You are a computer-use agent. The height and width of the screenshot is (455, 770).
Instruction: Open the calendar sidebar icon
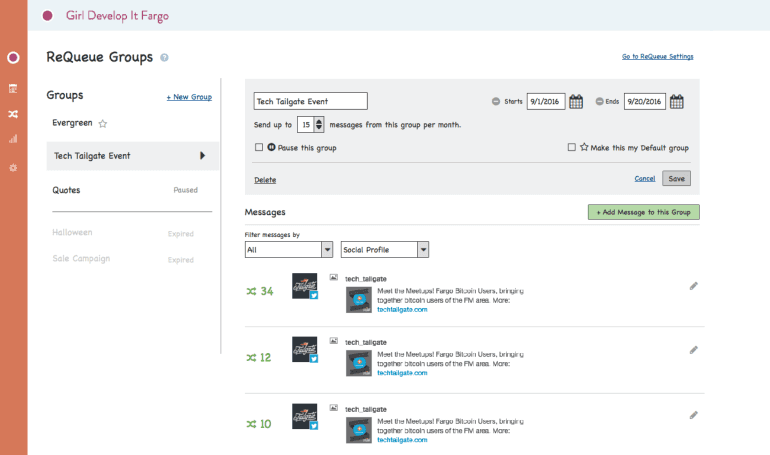click(13, 88)
